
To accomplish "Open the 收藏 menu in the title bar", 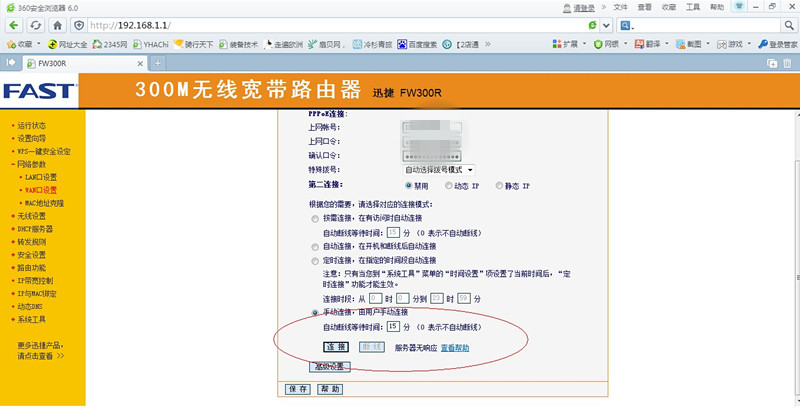I will click(669, 7).
